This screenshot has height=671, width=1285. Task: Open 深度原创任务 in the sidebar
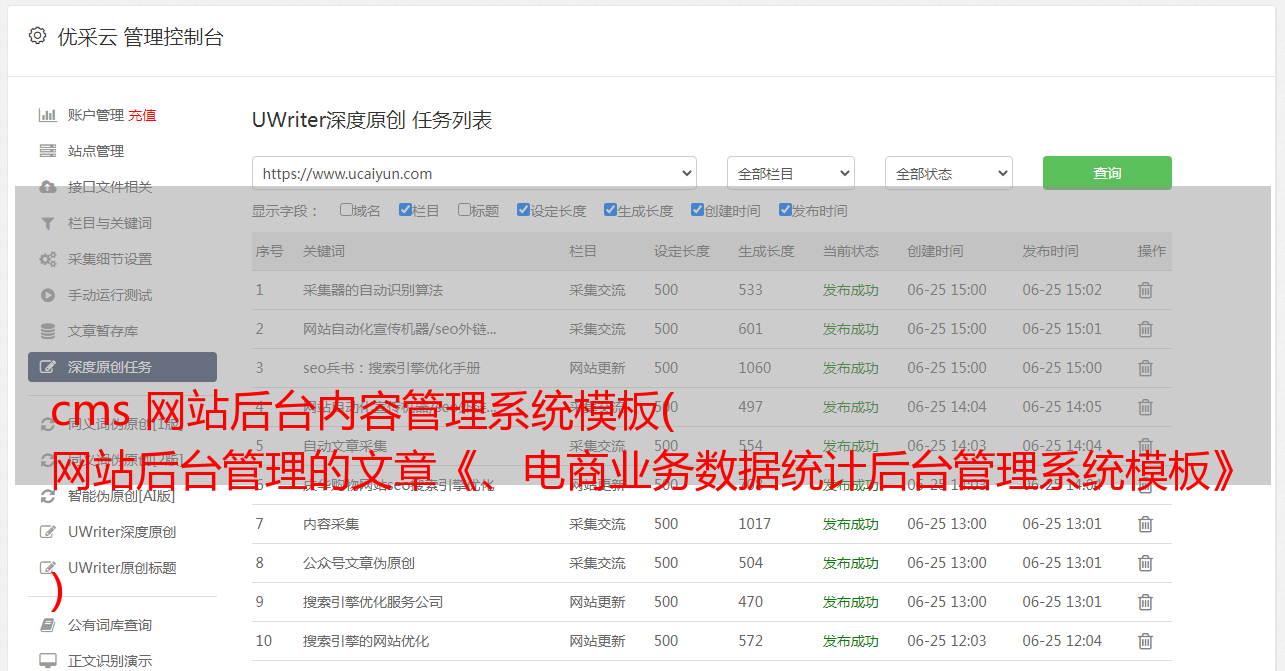(122, 367)
